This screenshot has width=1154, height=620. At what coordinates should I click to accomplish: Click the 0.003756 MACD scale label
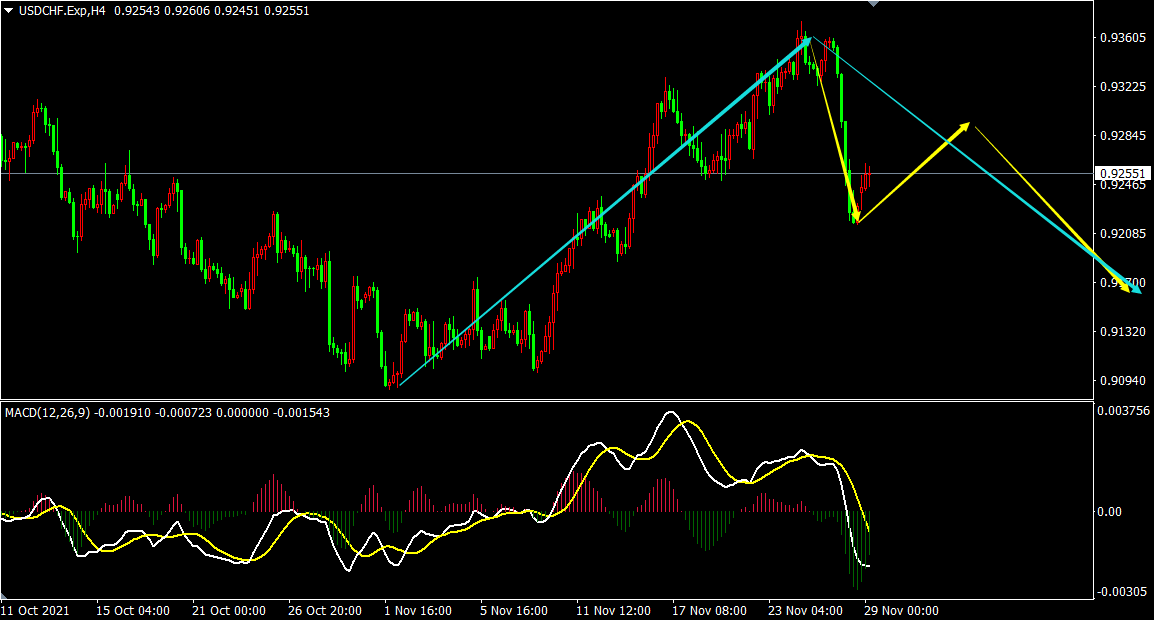point(1124,410)
